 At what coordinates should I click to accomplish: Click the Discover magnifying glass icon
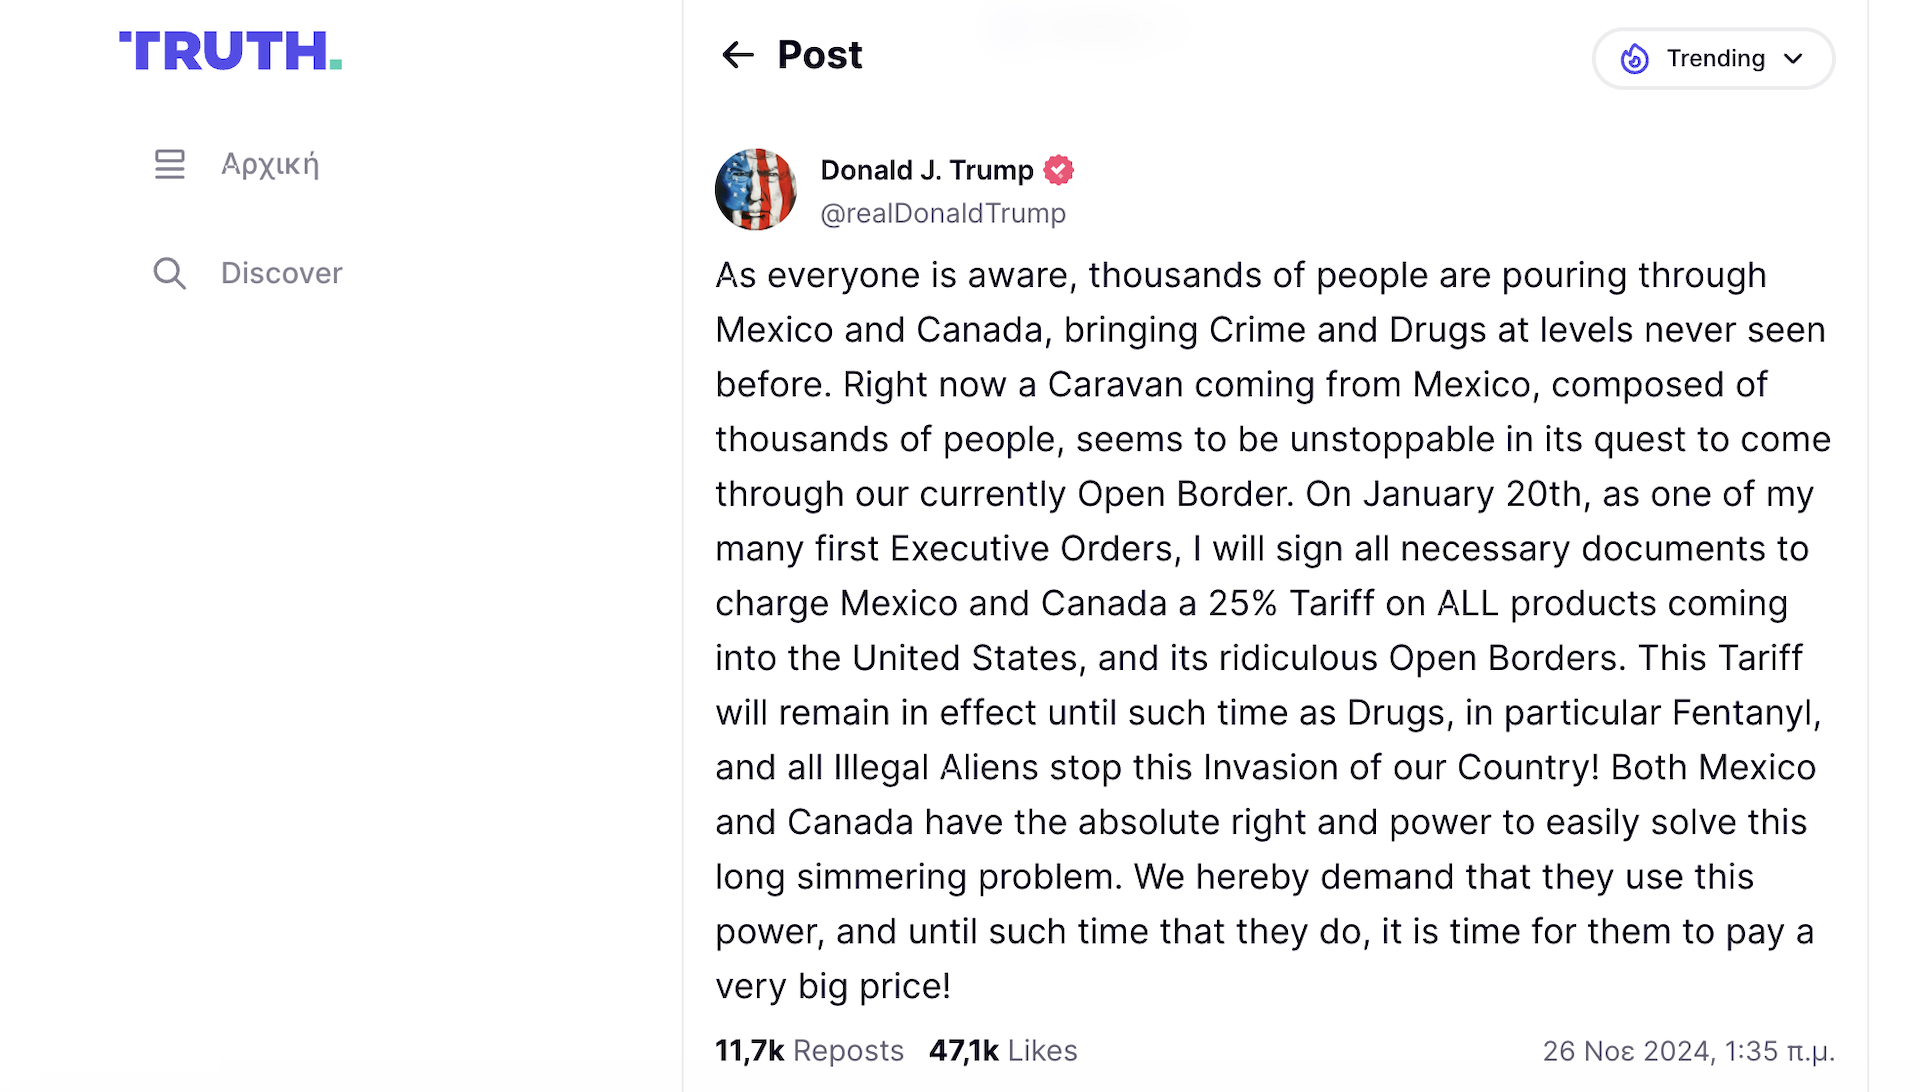coord(169,273)
